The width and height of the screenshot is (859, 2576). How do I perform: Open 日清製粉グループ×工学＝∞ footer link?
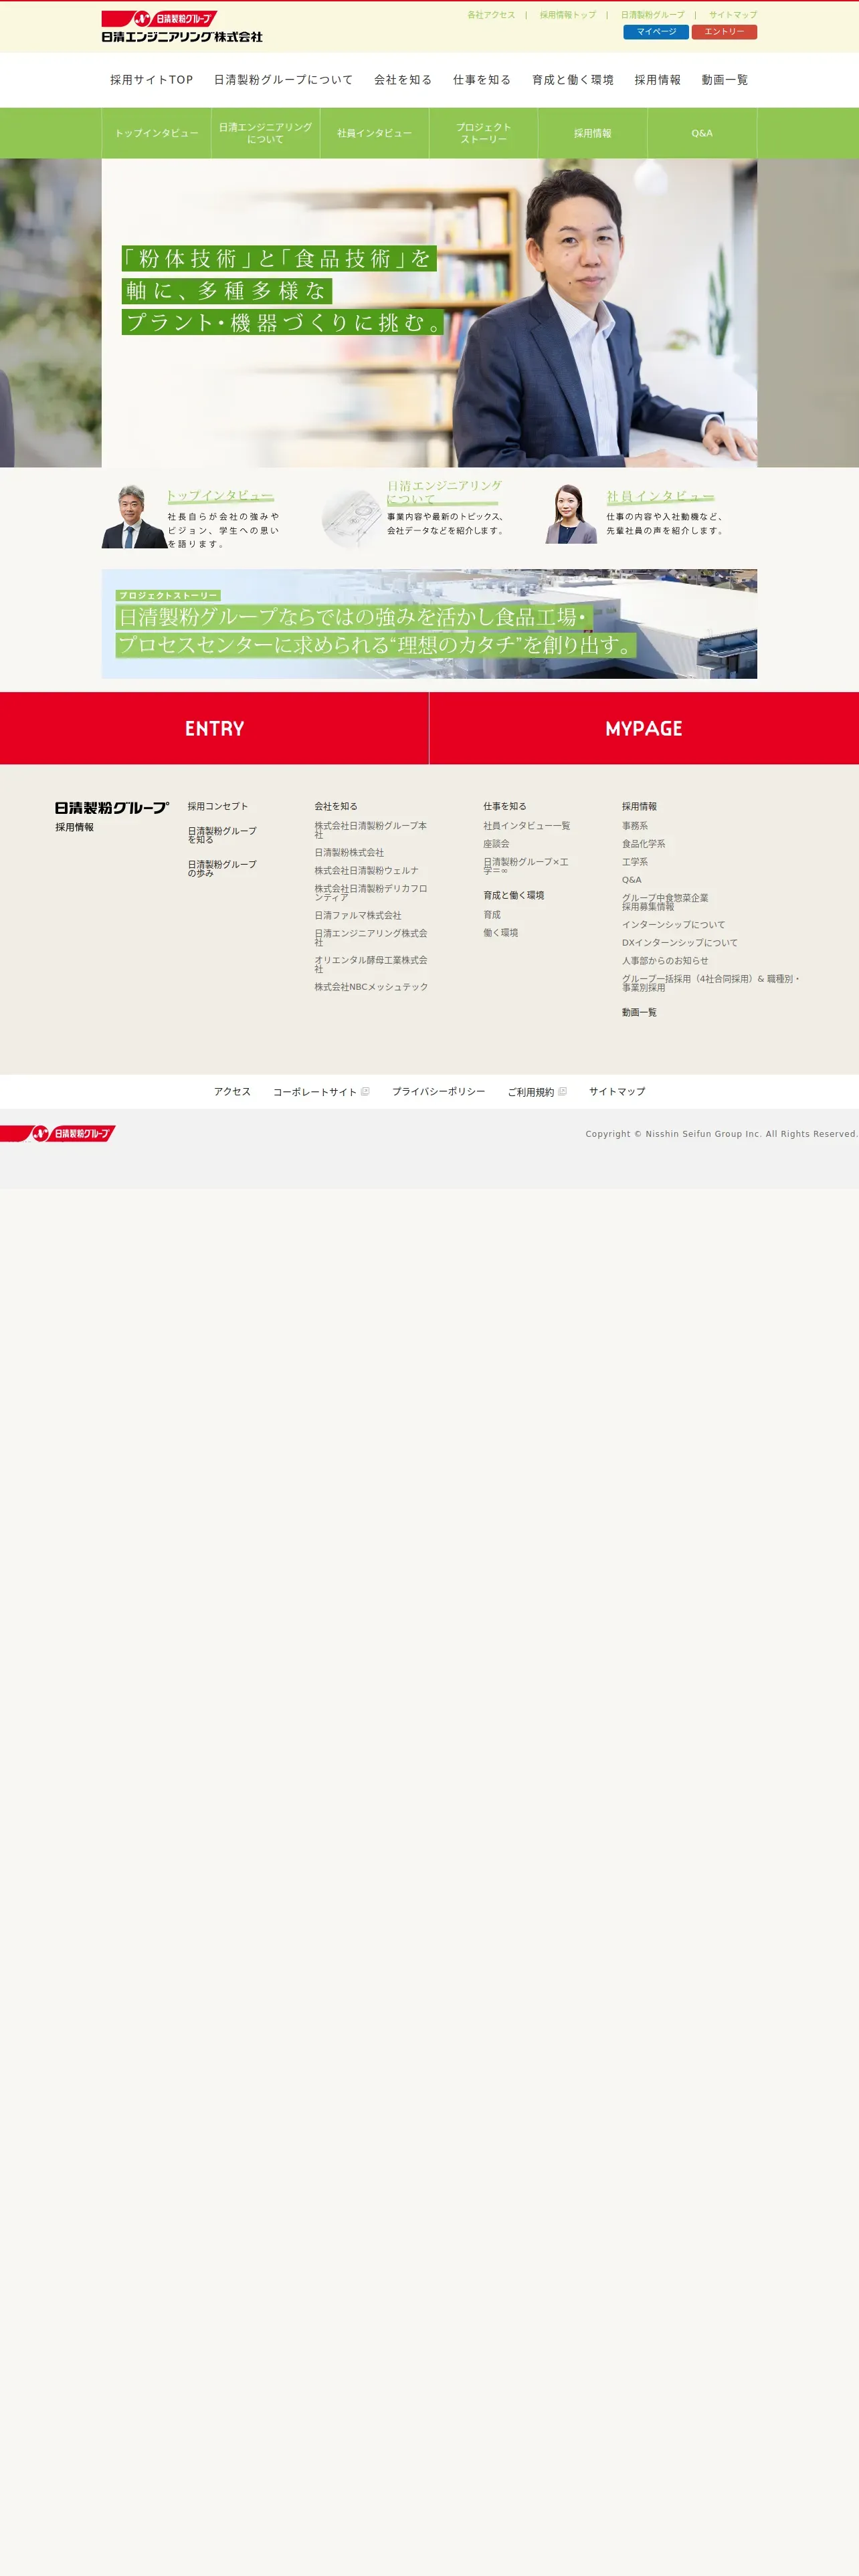coord(526,866)
